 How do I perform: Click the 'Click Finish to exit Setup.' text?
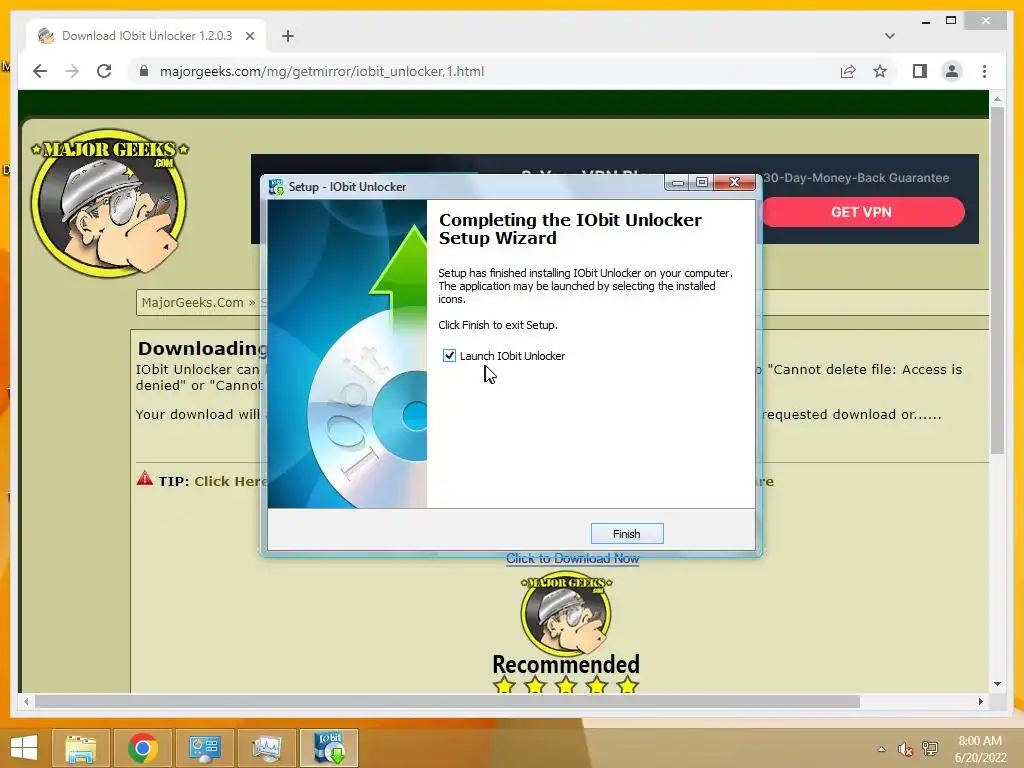[498, 325]
